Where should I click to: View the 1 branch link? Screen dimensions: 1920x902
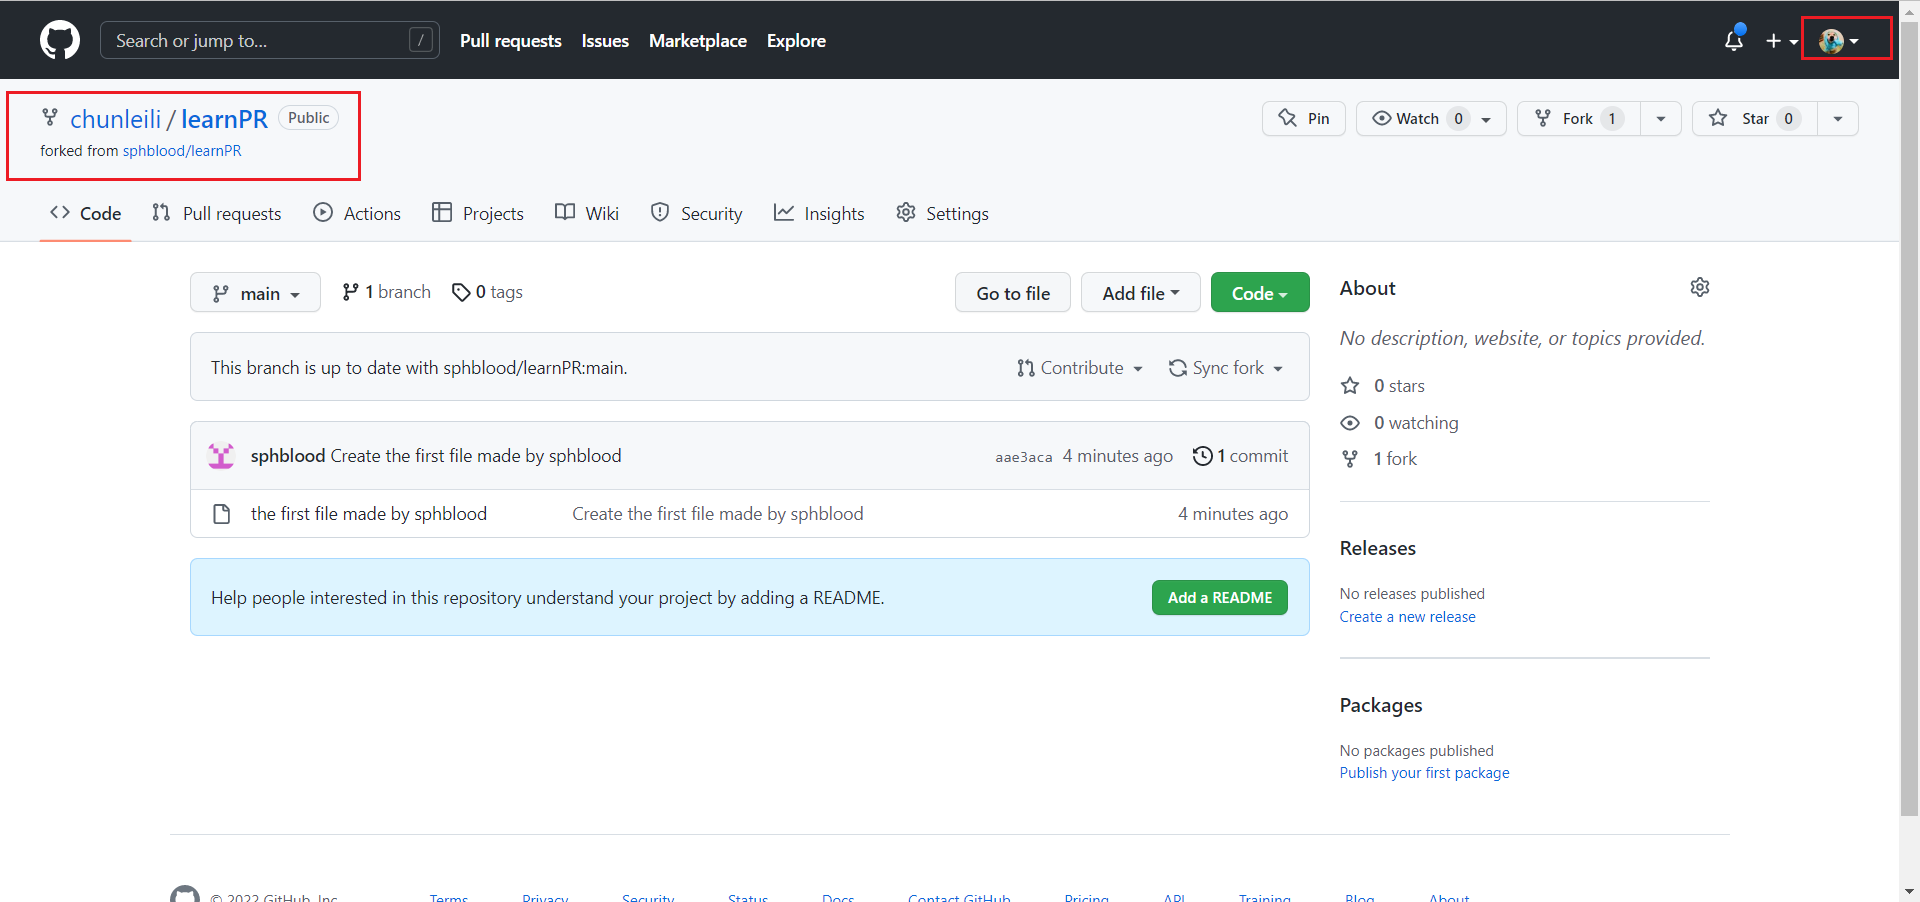[386, 292]
